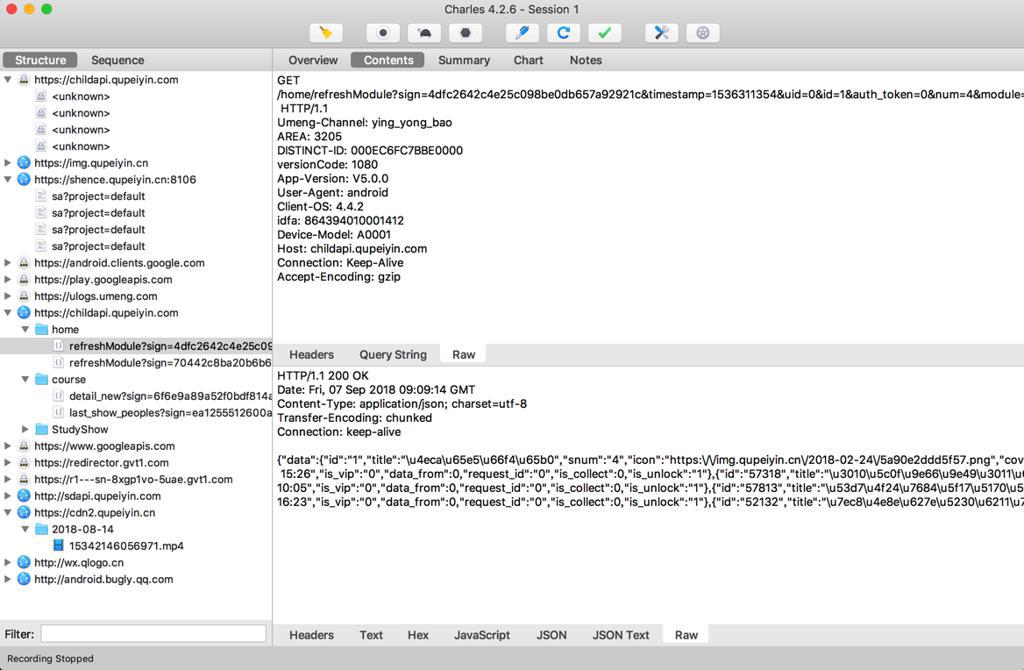Show request Query String tab

[392, 355]
